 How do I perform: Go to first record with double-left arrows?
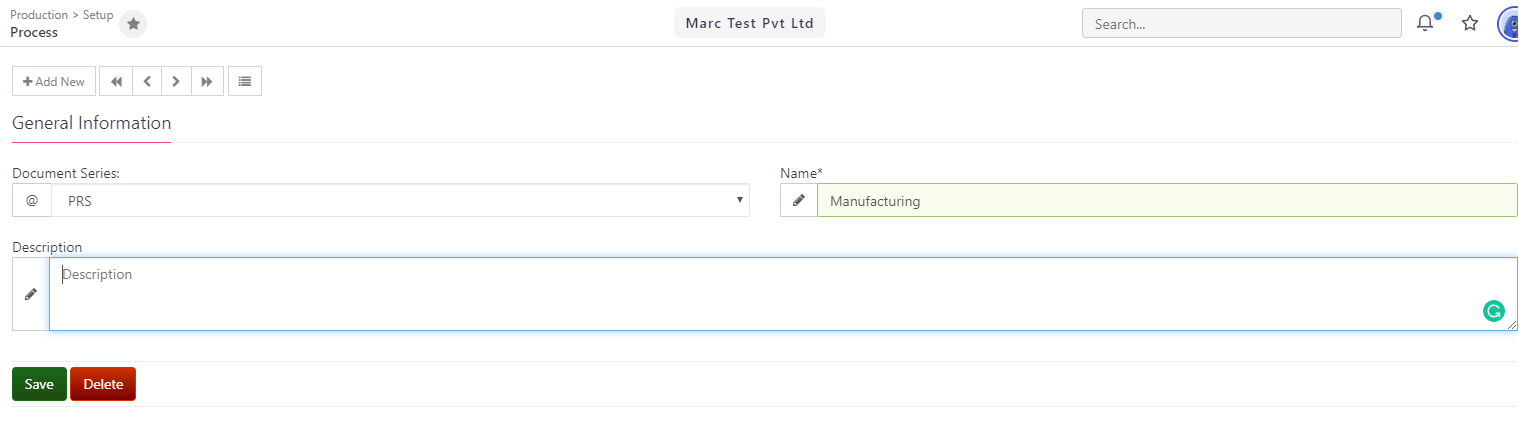pos(116,81)
